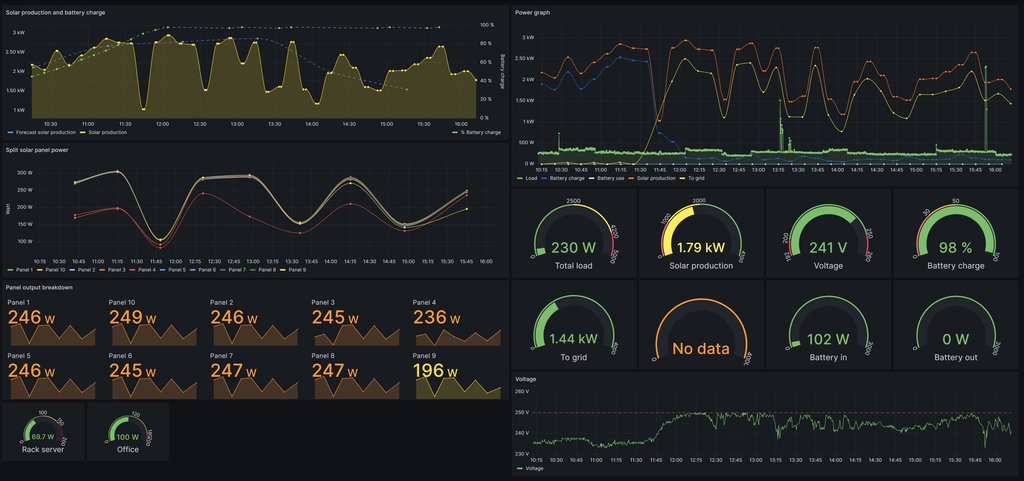
Task: Click the Battery in gauge
Action: [828, 326]
